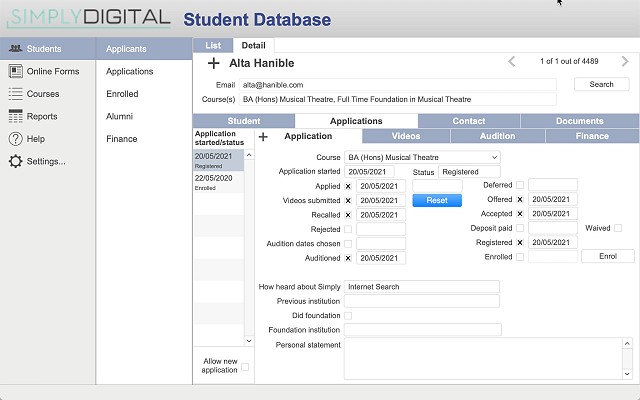Toggle the Recalled checkbox
This screenshot has height=400, width=640.
click(x=348, y=215)
